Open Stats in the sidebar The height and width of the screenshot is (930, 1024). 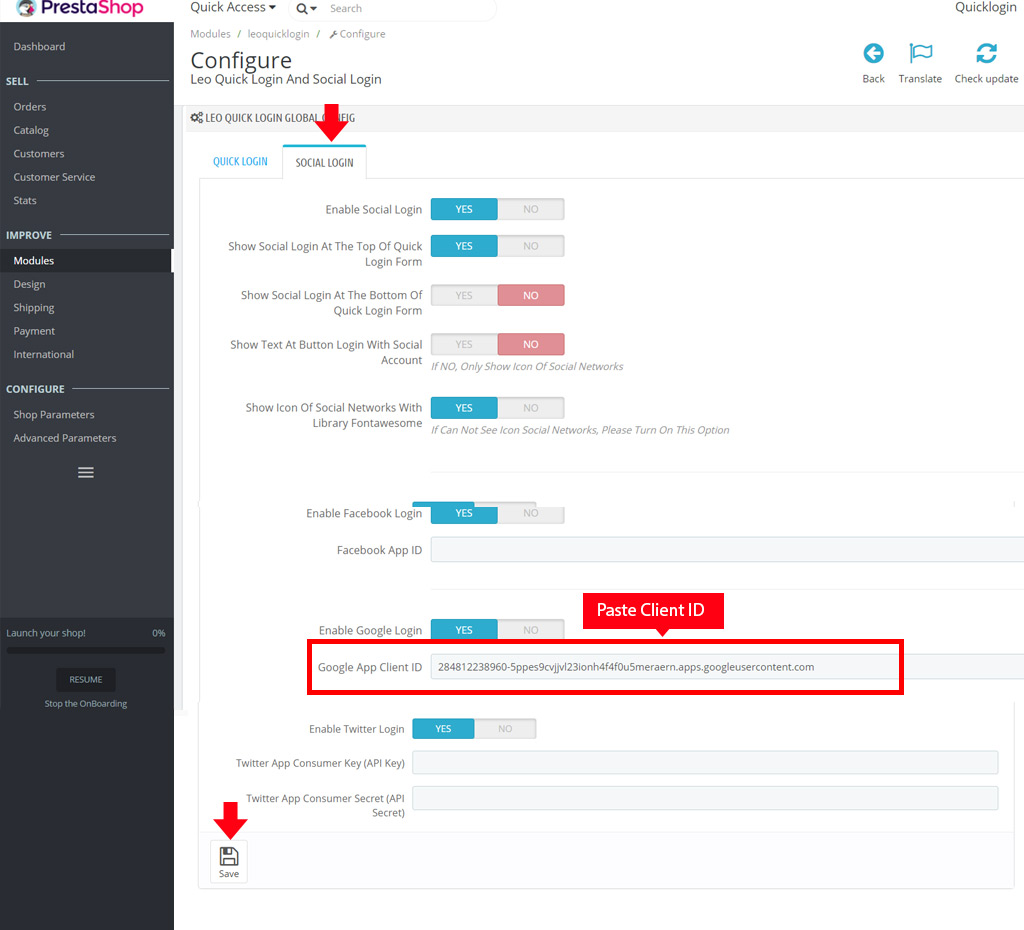[x=25, y=200]
